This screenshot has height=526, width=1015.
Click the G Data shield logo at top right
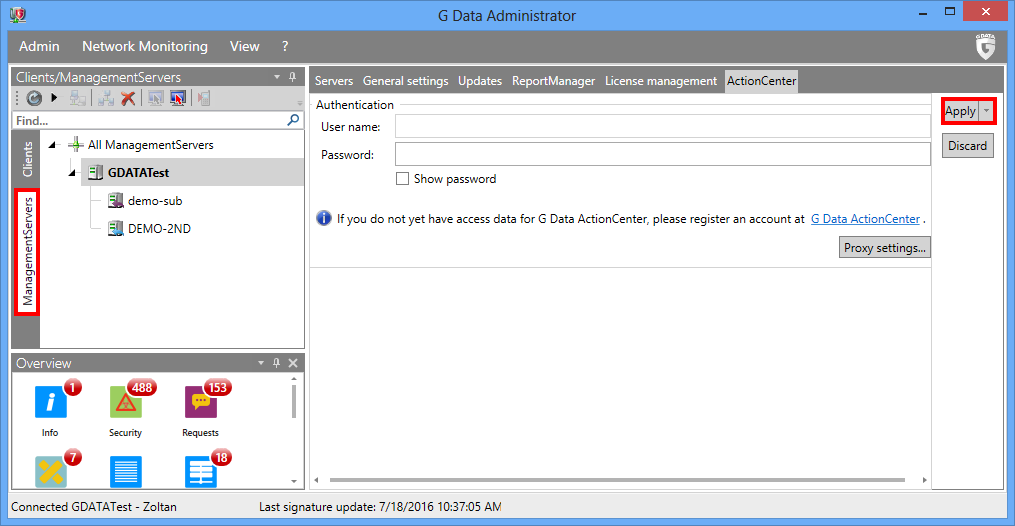(985, 47)
